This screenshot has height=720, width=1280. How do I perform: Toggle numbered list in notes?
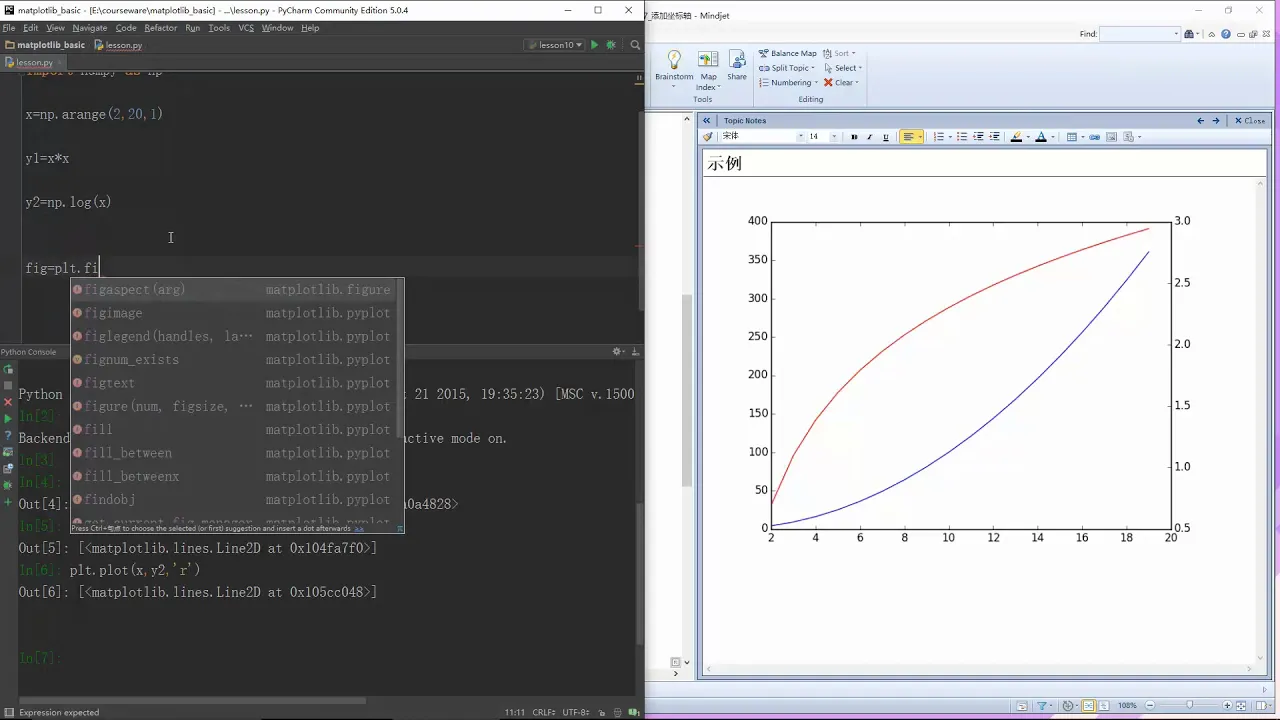point(938,137)
